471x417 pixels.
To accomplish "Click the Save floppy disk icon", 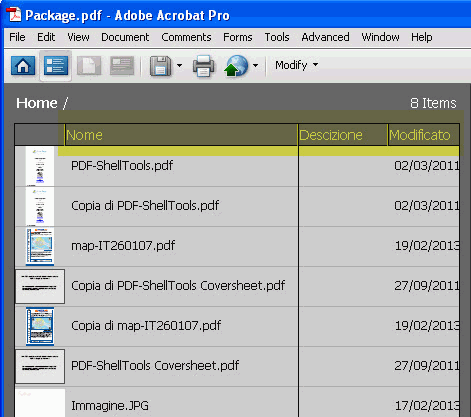I will pyautogui.click(x=161, y=66).
